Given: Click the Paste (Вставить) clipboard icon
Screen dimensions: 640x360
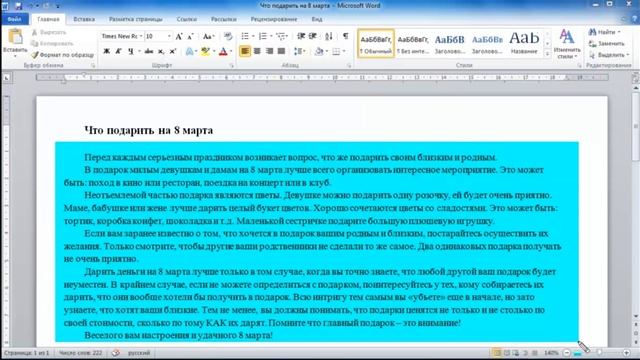Looking at the screenshot, I should (15, 37).
